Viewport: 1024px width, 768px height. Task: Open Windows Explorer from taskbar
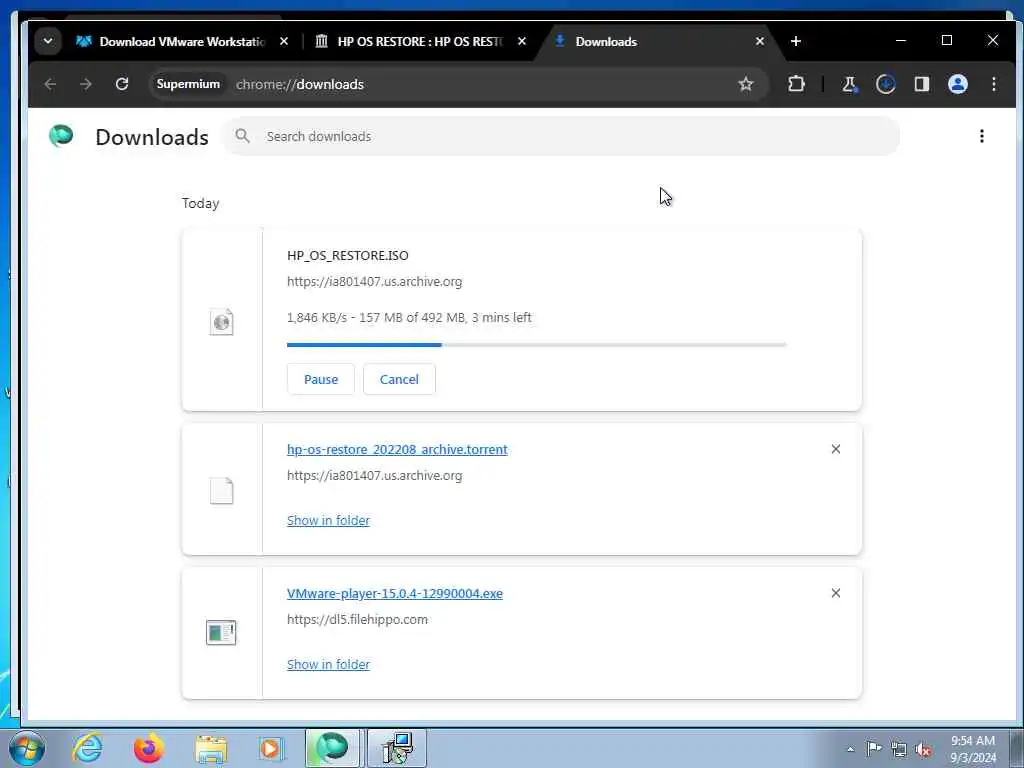click(211, 748)
